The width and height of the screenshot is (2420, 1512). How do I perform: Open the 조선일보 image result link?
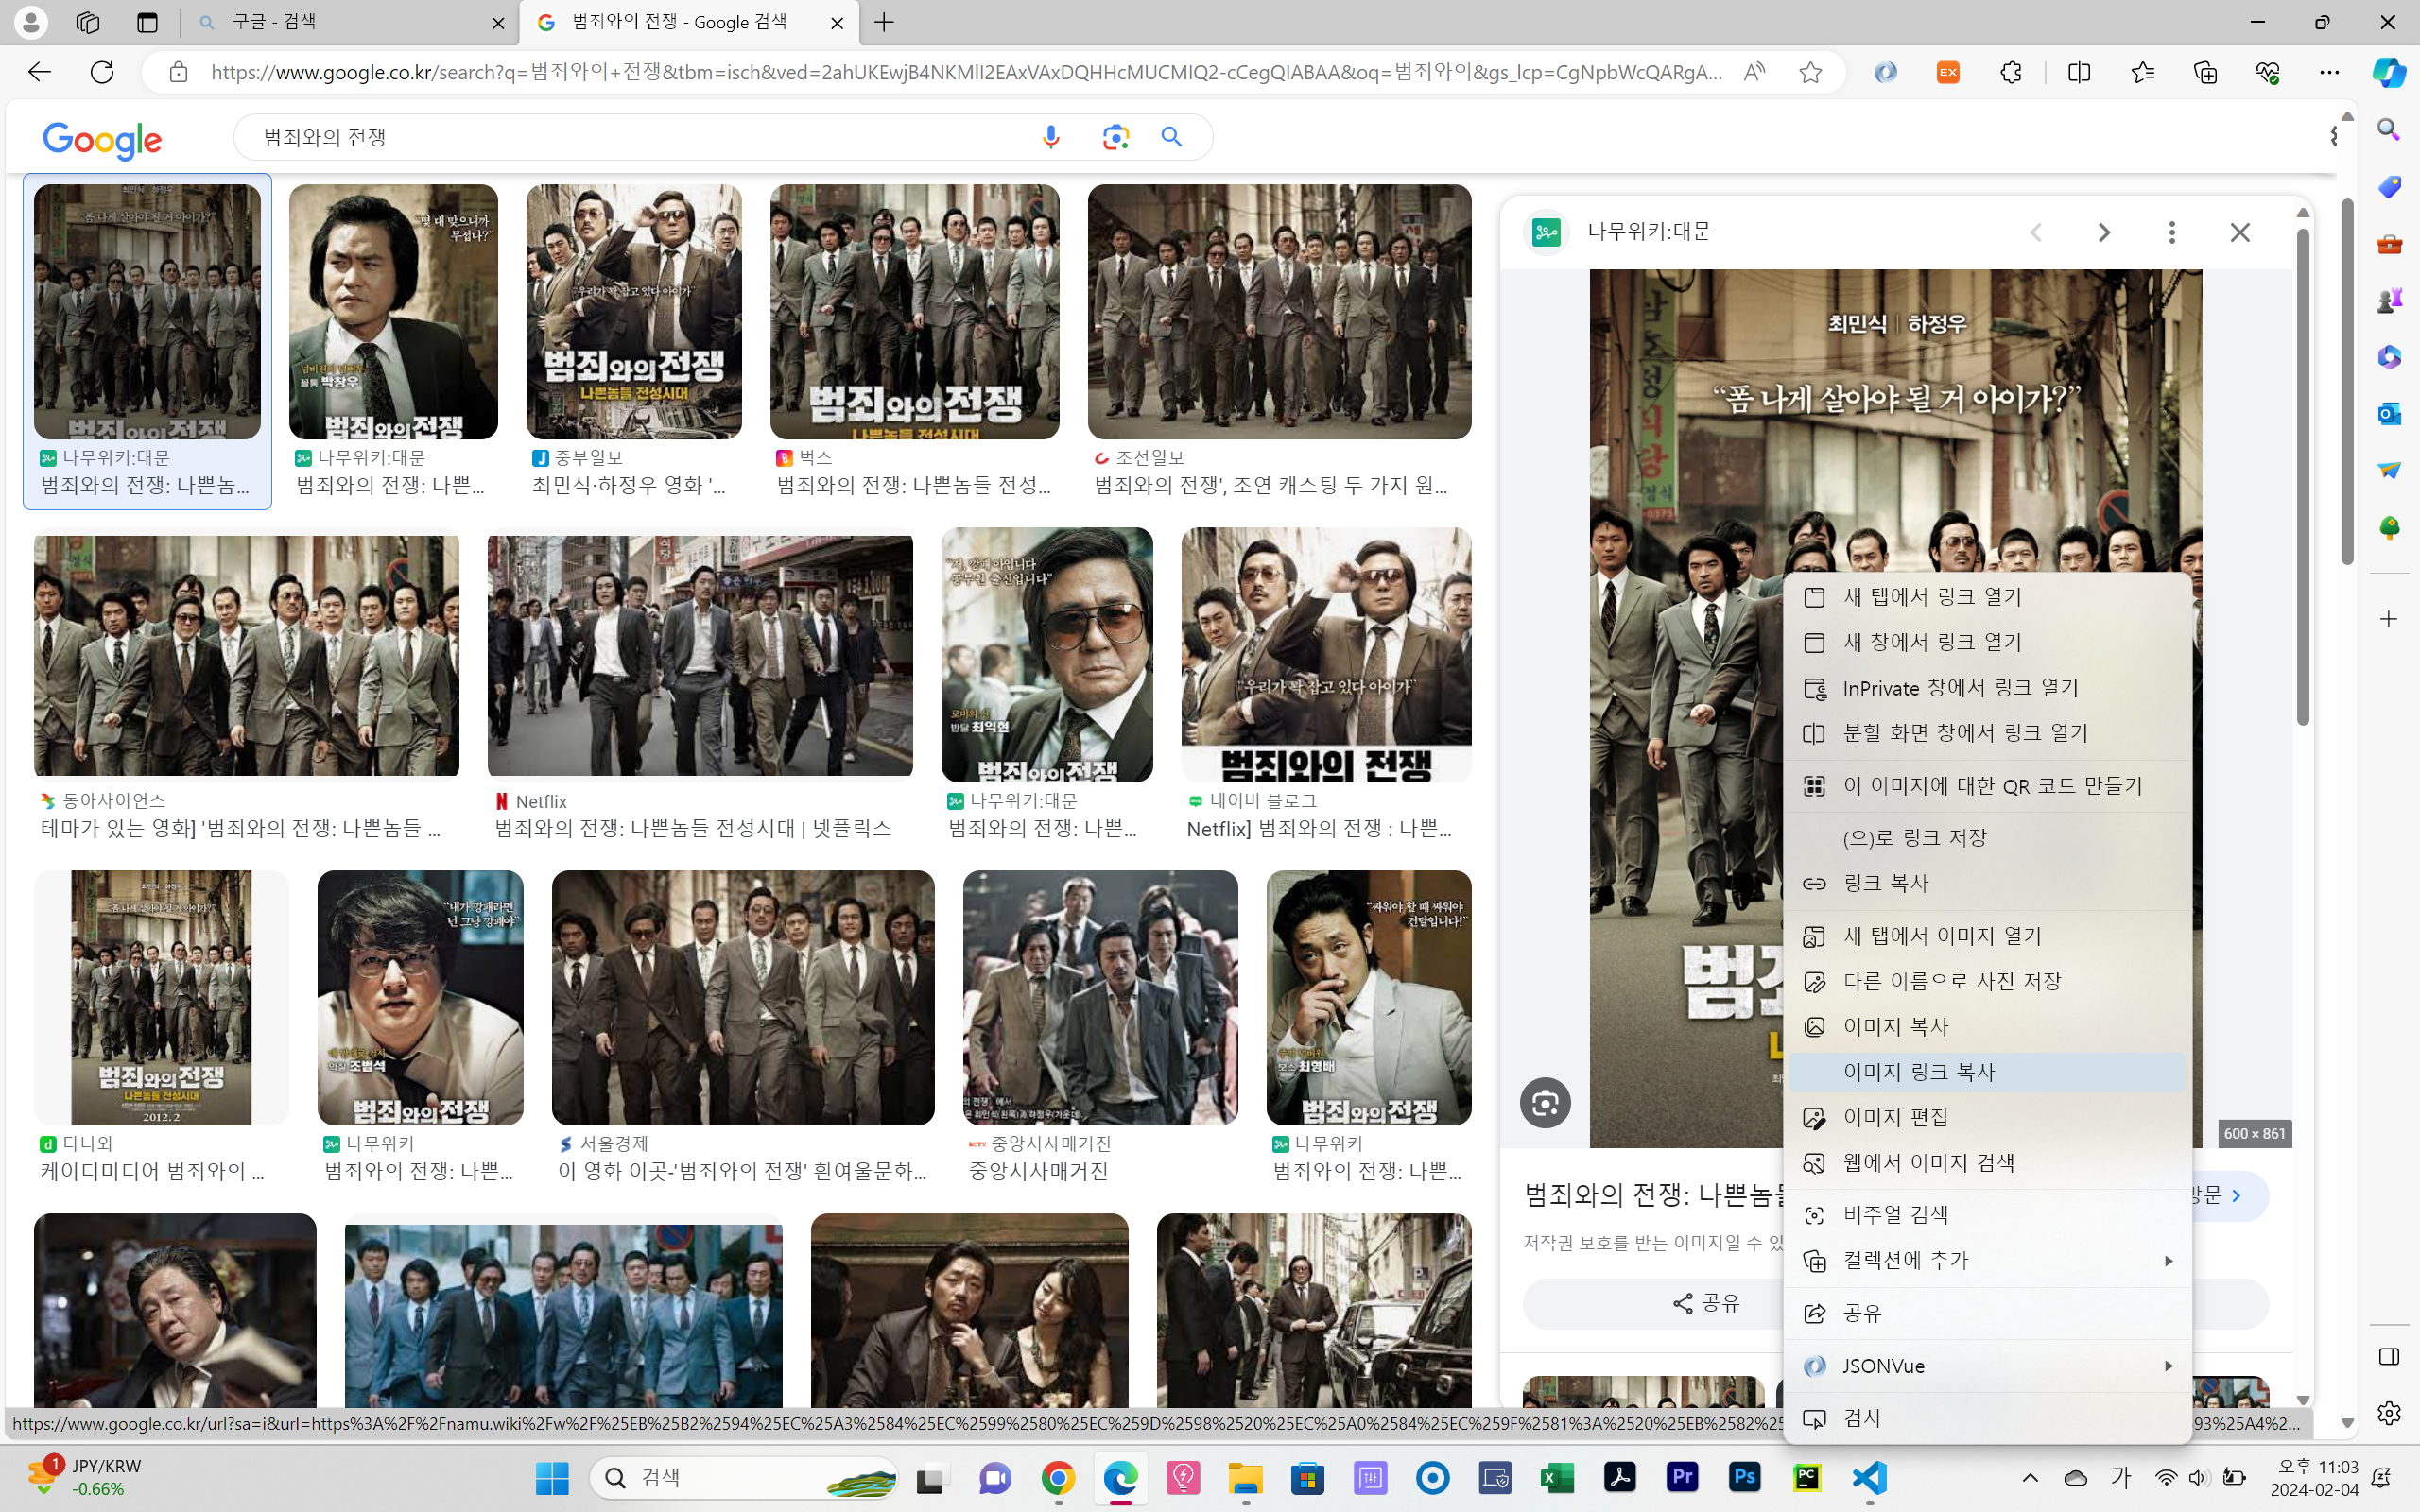(1271, 485)
